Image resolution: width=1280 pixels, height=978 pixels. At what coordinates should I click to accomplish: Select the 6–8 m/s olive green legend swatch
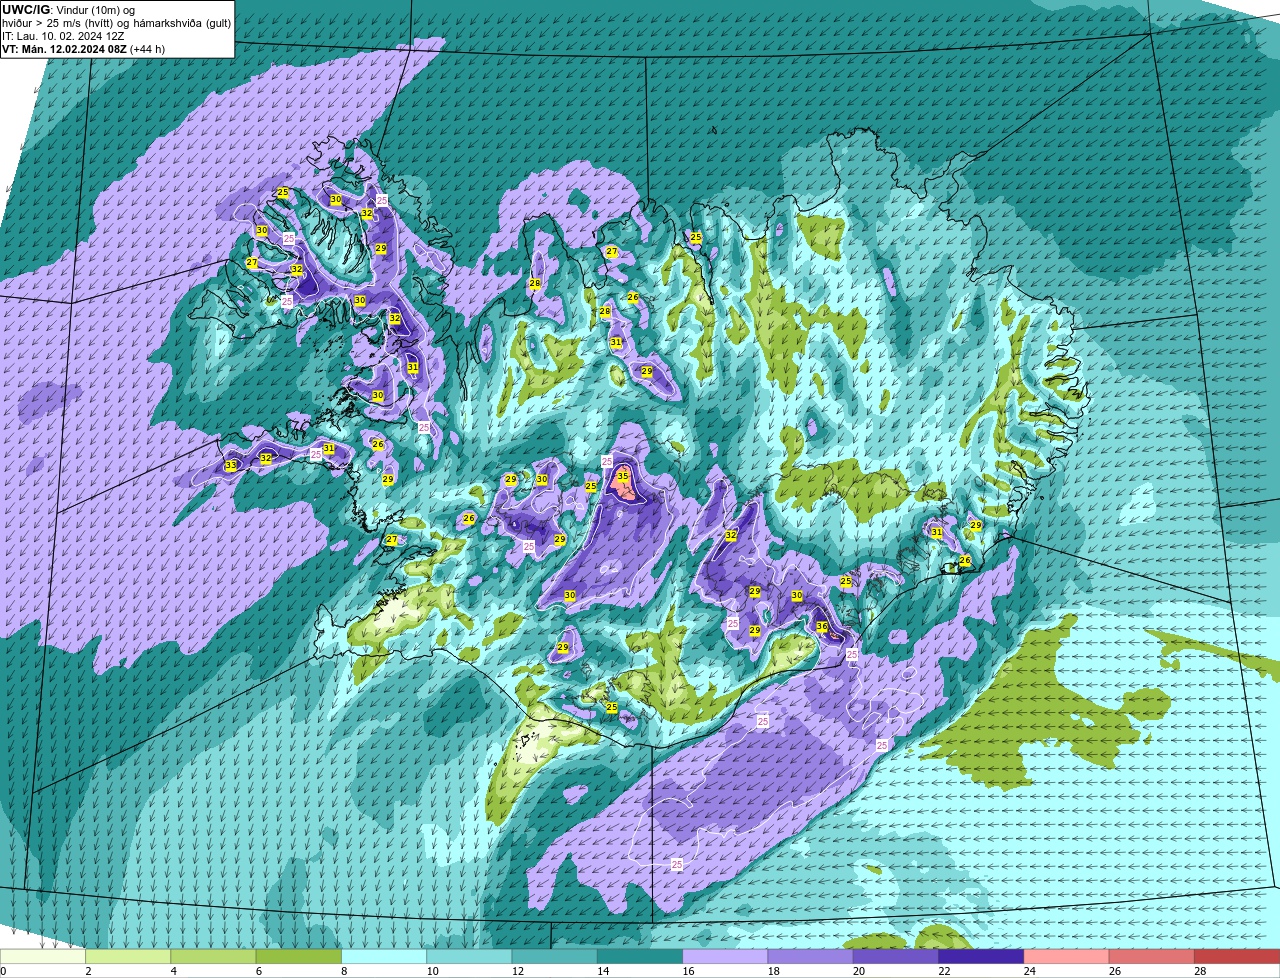[x=298, y=957]
